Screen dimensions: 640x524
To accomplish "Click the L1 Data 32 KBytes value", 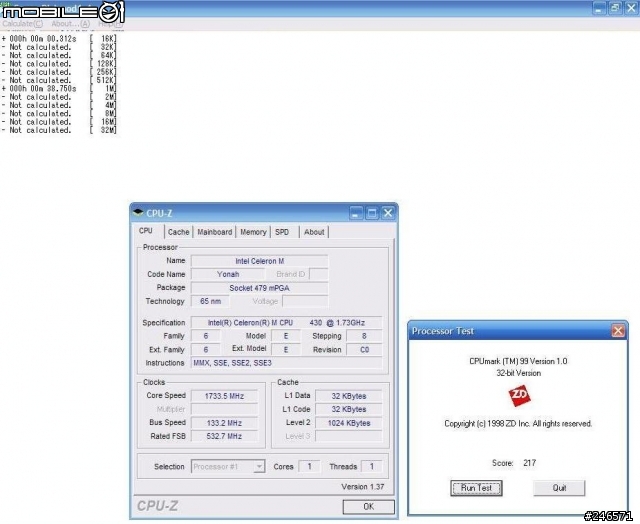I will pos(349,396).
